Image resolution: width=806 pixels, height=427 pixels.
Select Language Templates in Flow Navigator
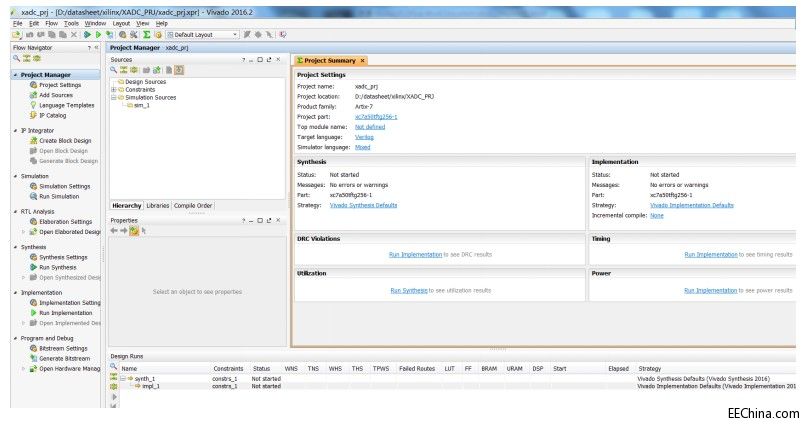tap(62, 105)
